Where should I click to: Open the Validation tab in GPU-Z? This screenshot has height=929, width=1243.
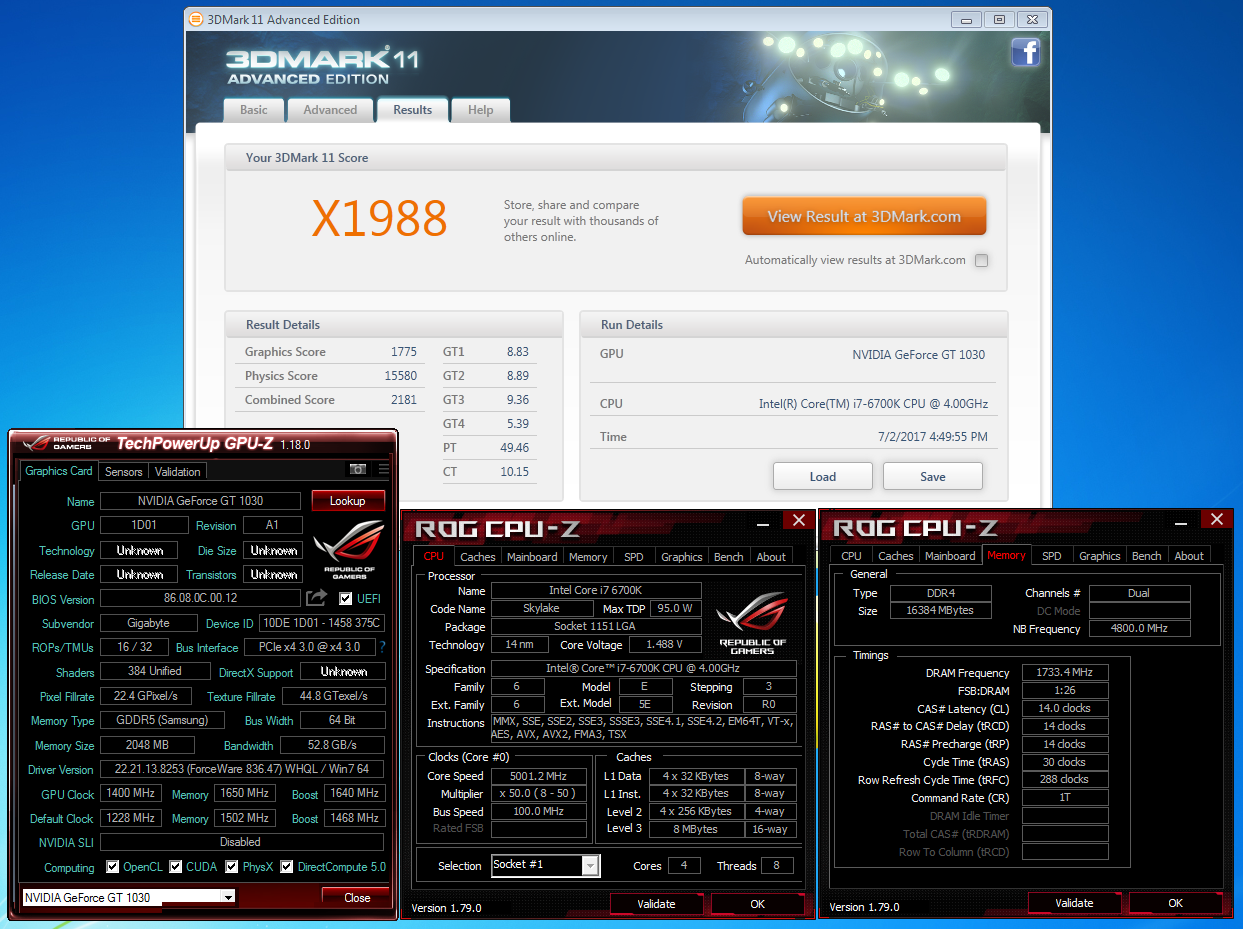(178, 472)
